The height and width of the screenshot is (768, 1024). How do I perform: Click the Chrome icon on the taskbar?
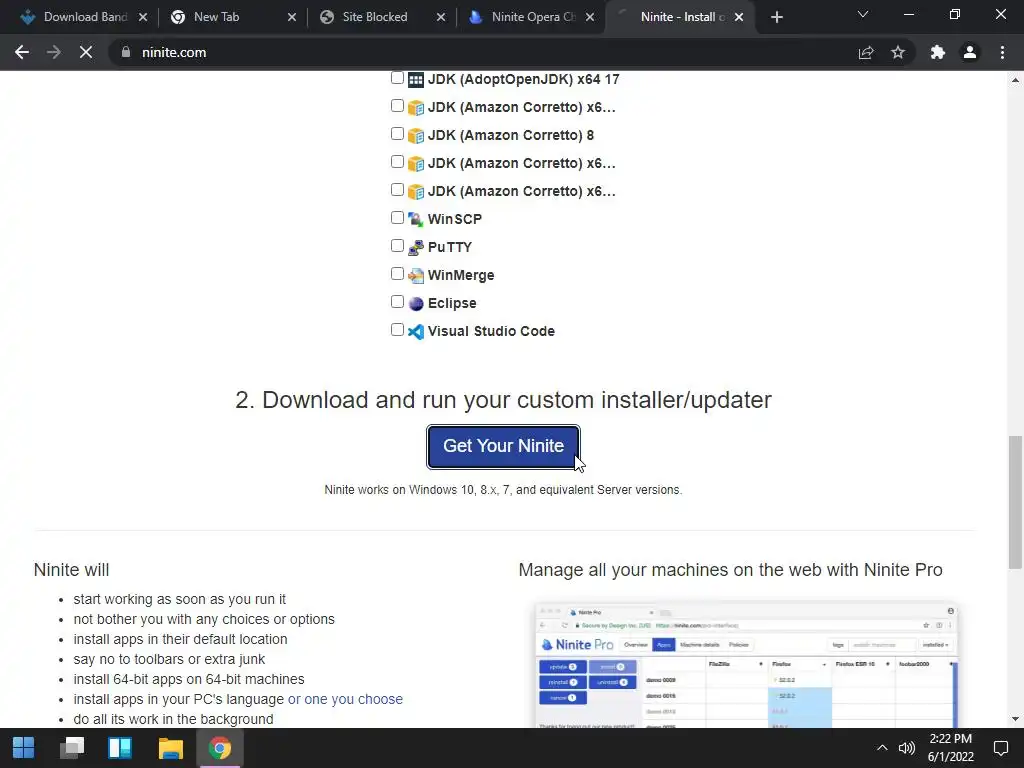pos(220,748)
